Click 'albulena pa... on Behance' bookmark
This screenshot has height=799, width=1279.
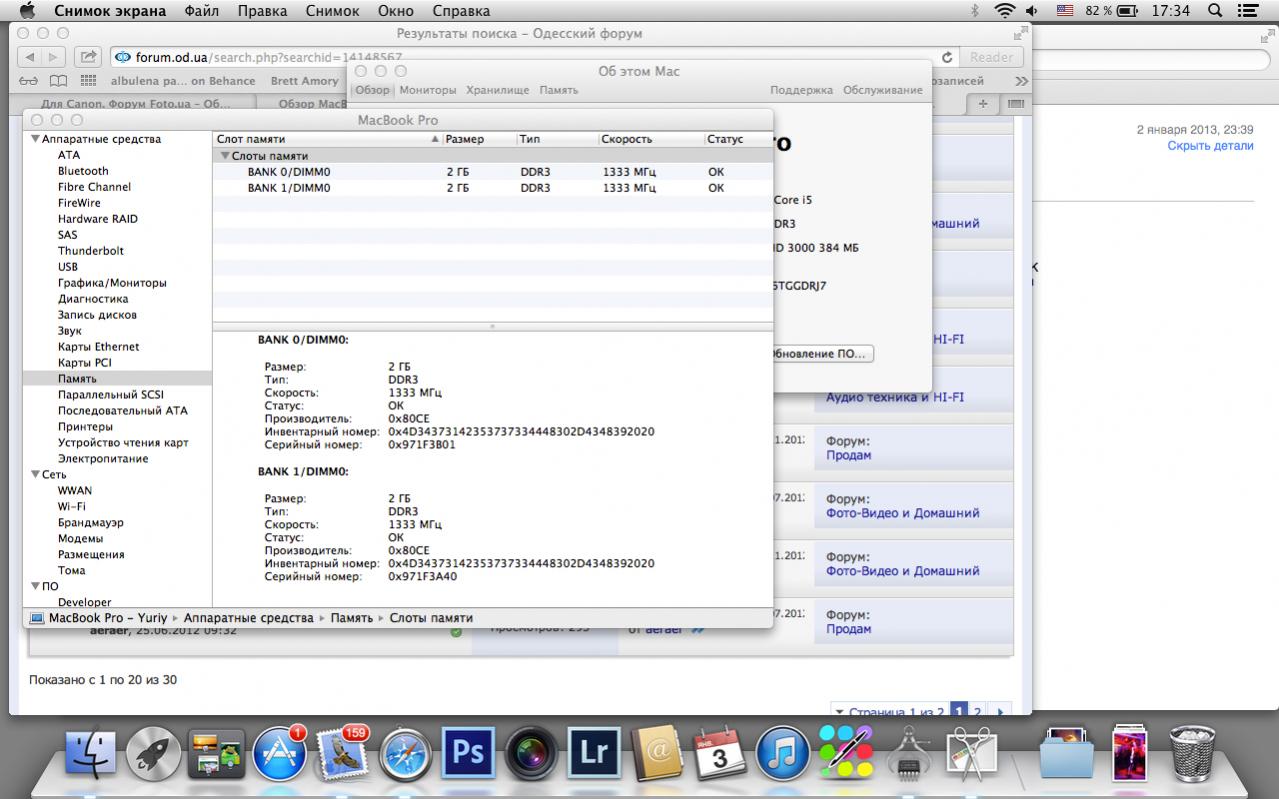pyautogui.click(x=183, y=81)
